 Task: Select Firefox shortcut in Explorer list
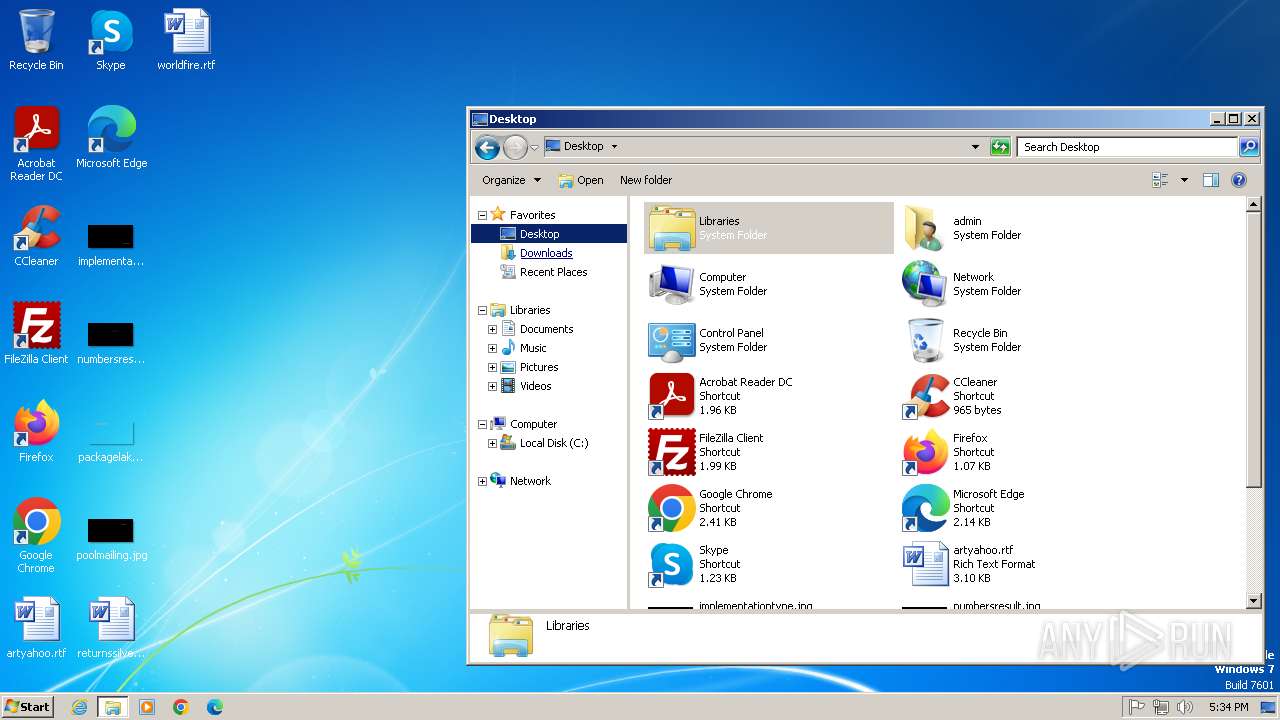tap(1022, 452)
